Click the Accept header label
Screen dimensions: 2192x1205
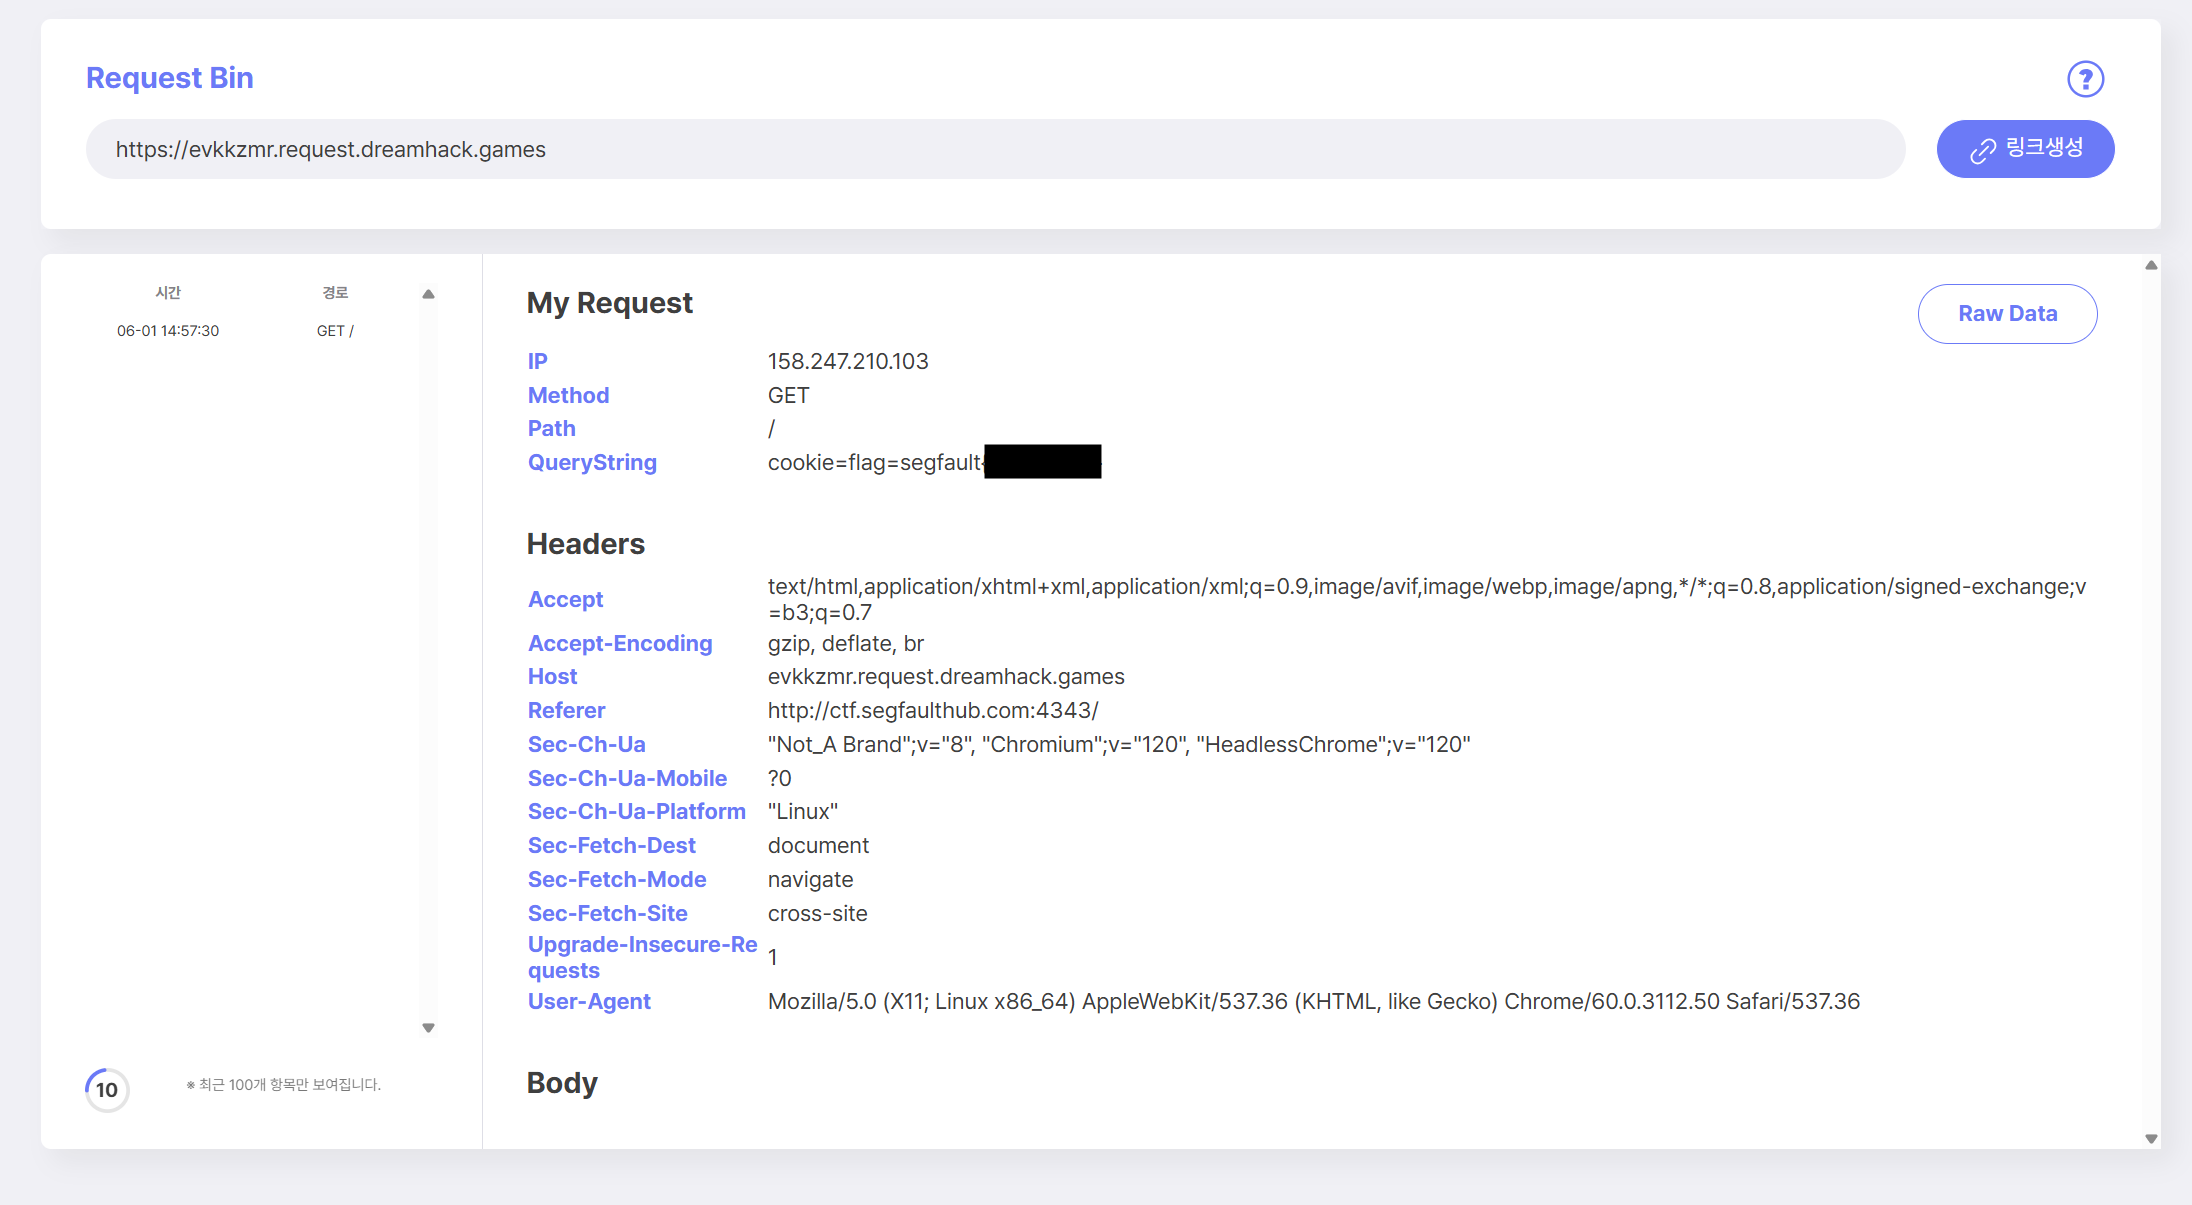tap(566, 599)
